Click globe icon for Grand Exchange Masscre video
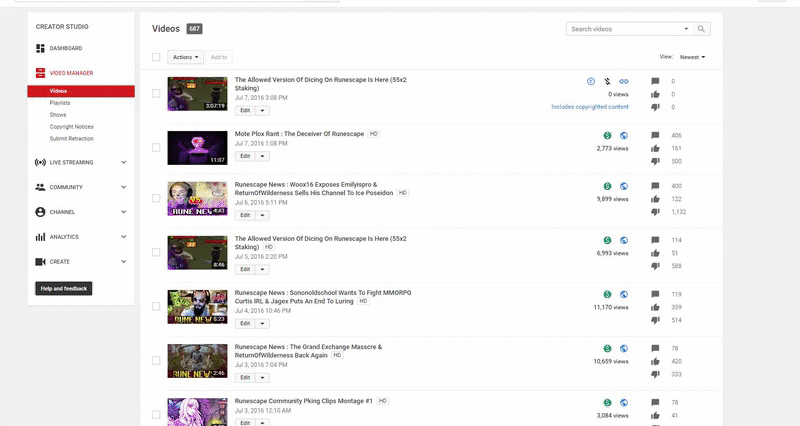Viewport: 800px width, 426px height. tap(624, 348)
